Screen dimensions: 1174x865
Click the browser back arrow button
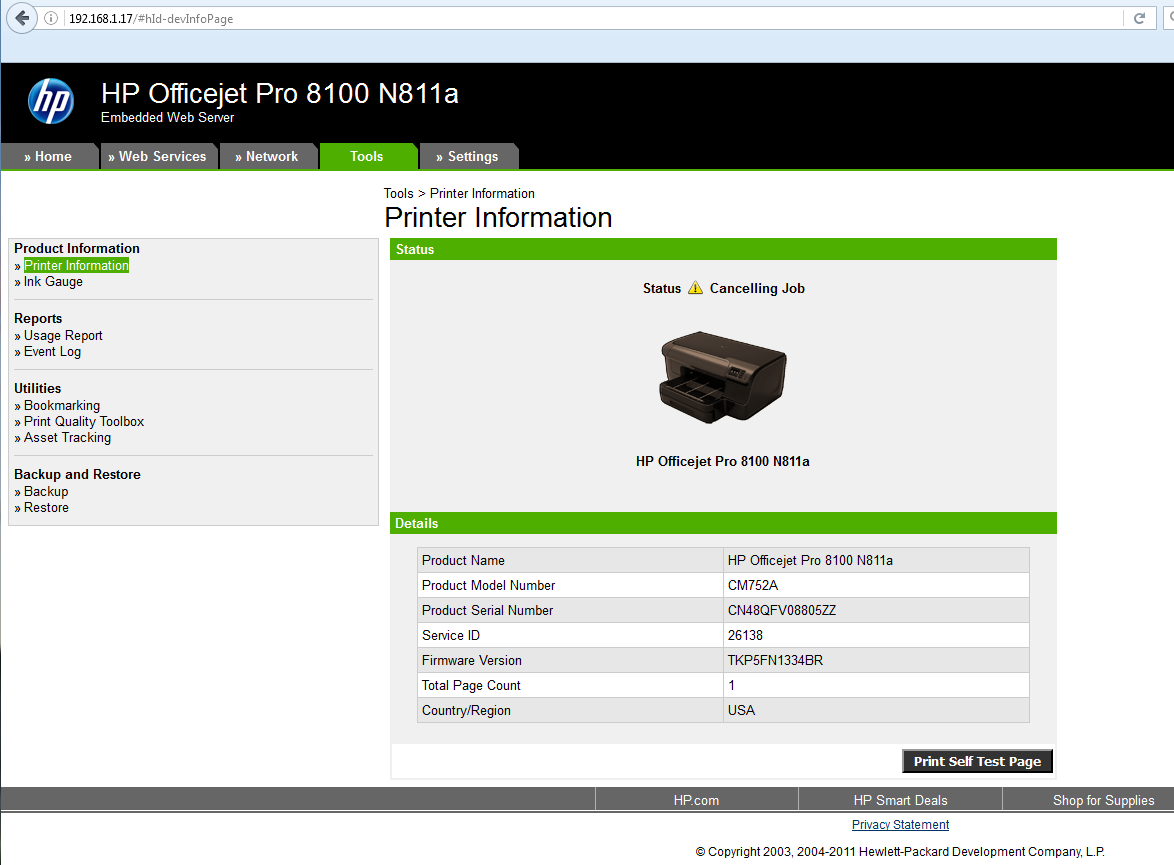(22, 18)
